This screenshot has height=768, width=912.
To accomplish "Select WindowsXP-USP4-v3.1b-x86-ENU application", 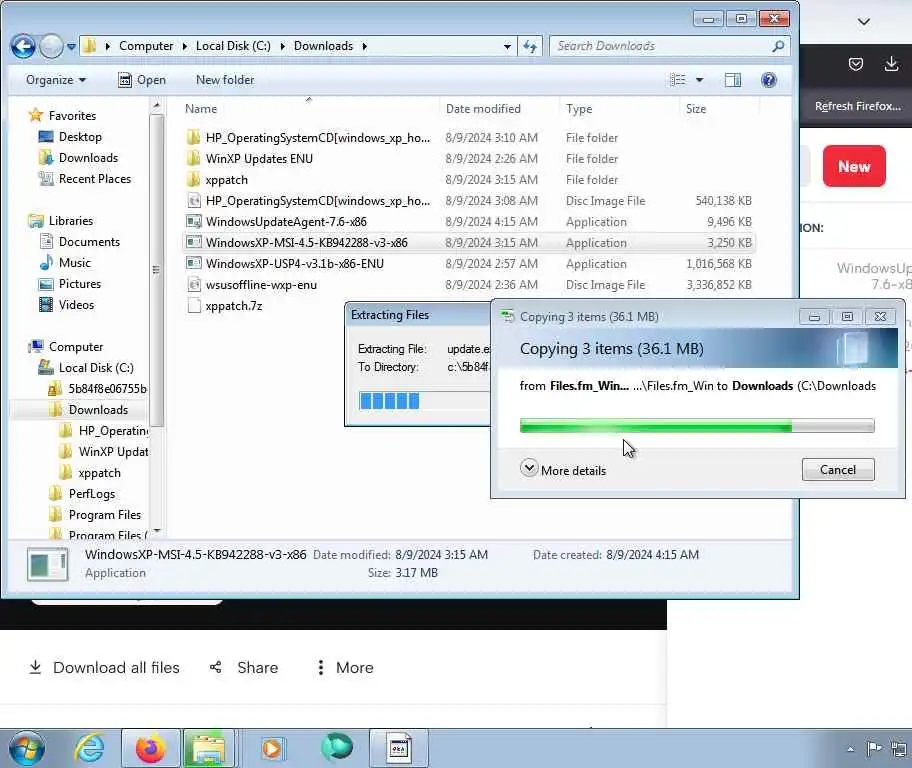I will pyautogui.click(x=294, y=264).
